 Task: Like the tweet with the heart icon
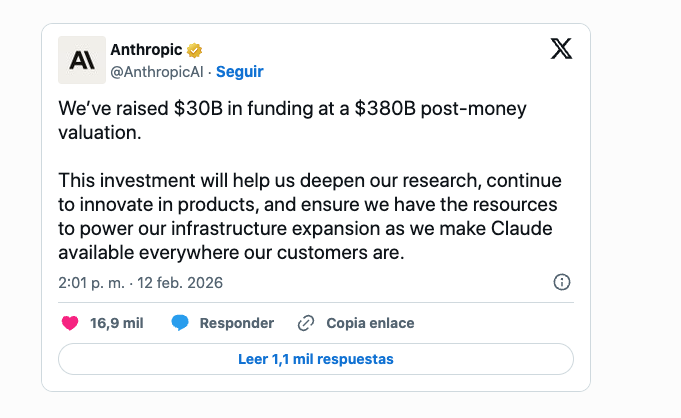[70, 323]
